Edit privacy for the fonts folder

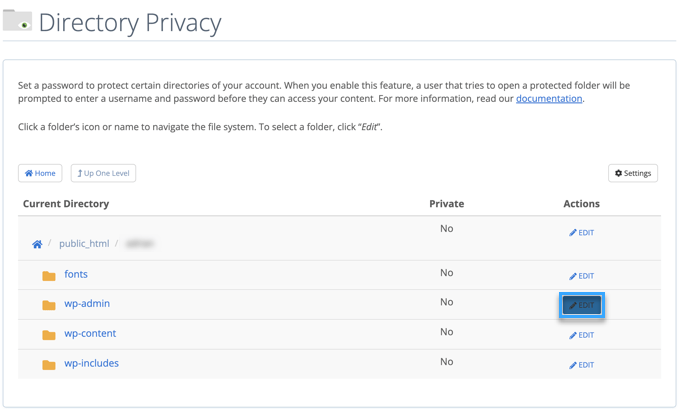[x=581, y=276]
